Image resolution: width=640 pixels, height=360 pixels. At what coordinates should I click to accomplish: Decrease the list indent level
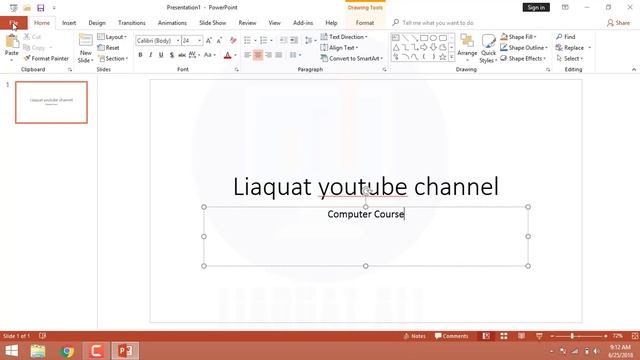click(x=283, y=40)
